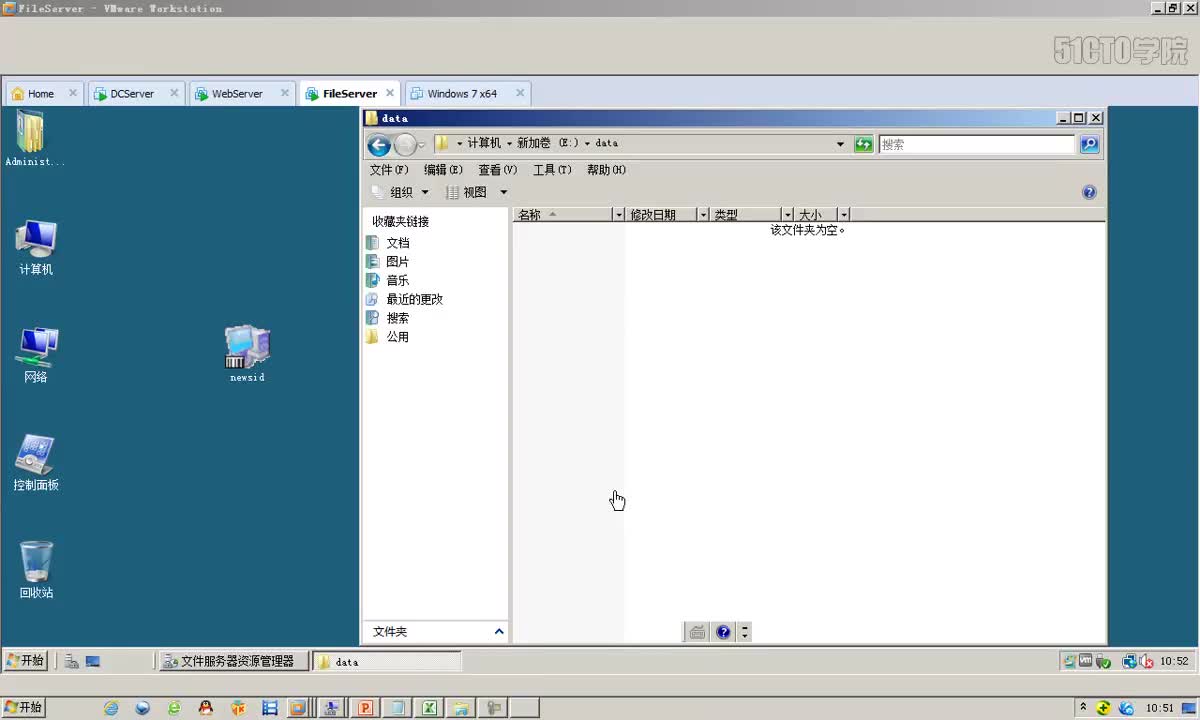Click inside the 搜索 search field

point(977,144)
